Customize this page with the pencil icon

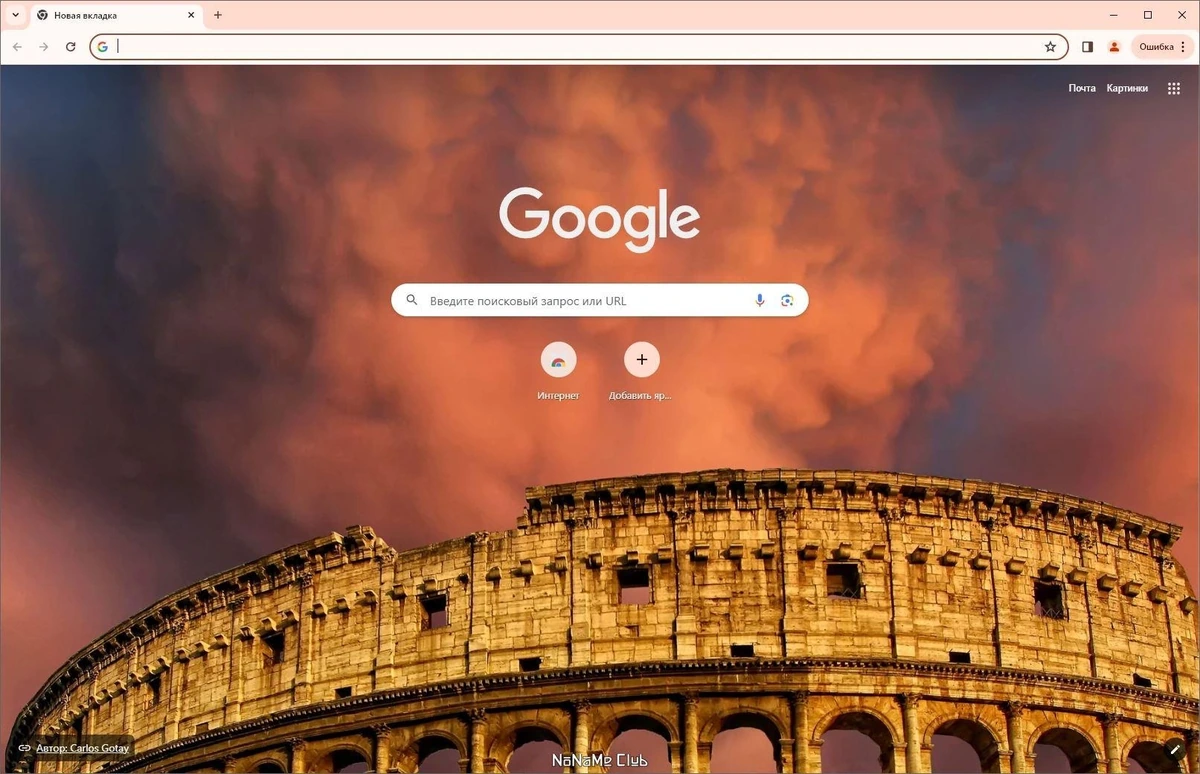tap(1176, 749)
